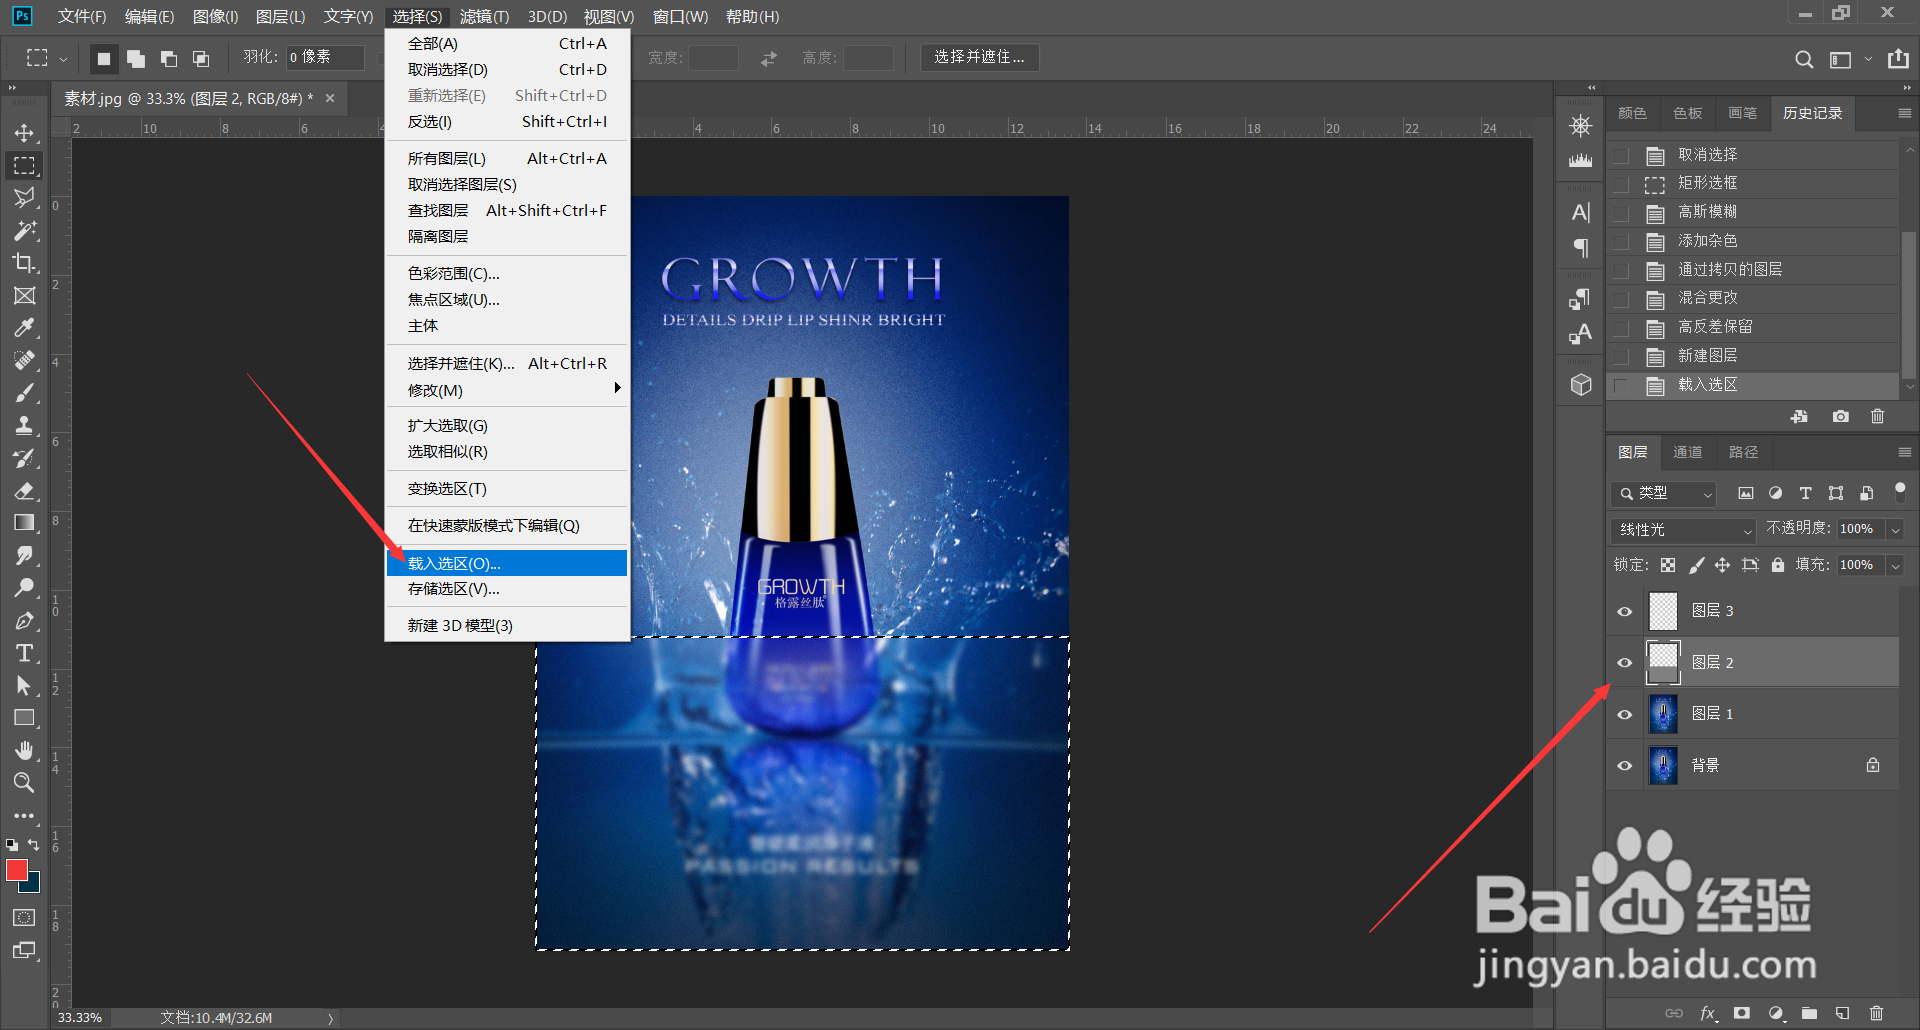Click the feather 羽化 input field
This screenshot has width=1920, height=1030.
[325, 57]
